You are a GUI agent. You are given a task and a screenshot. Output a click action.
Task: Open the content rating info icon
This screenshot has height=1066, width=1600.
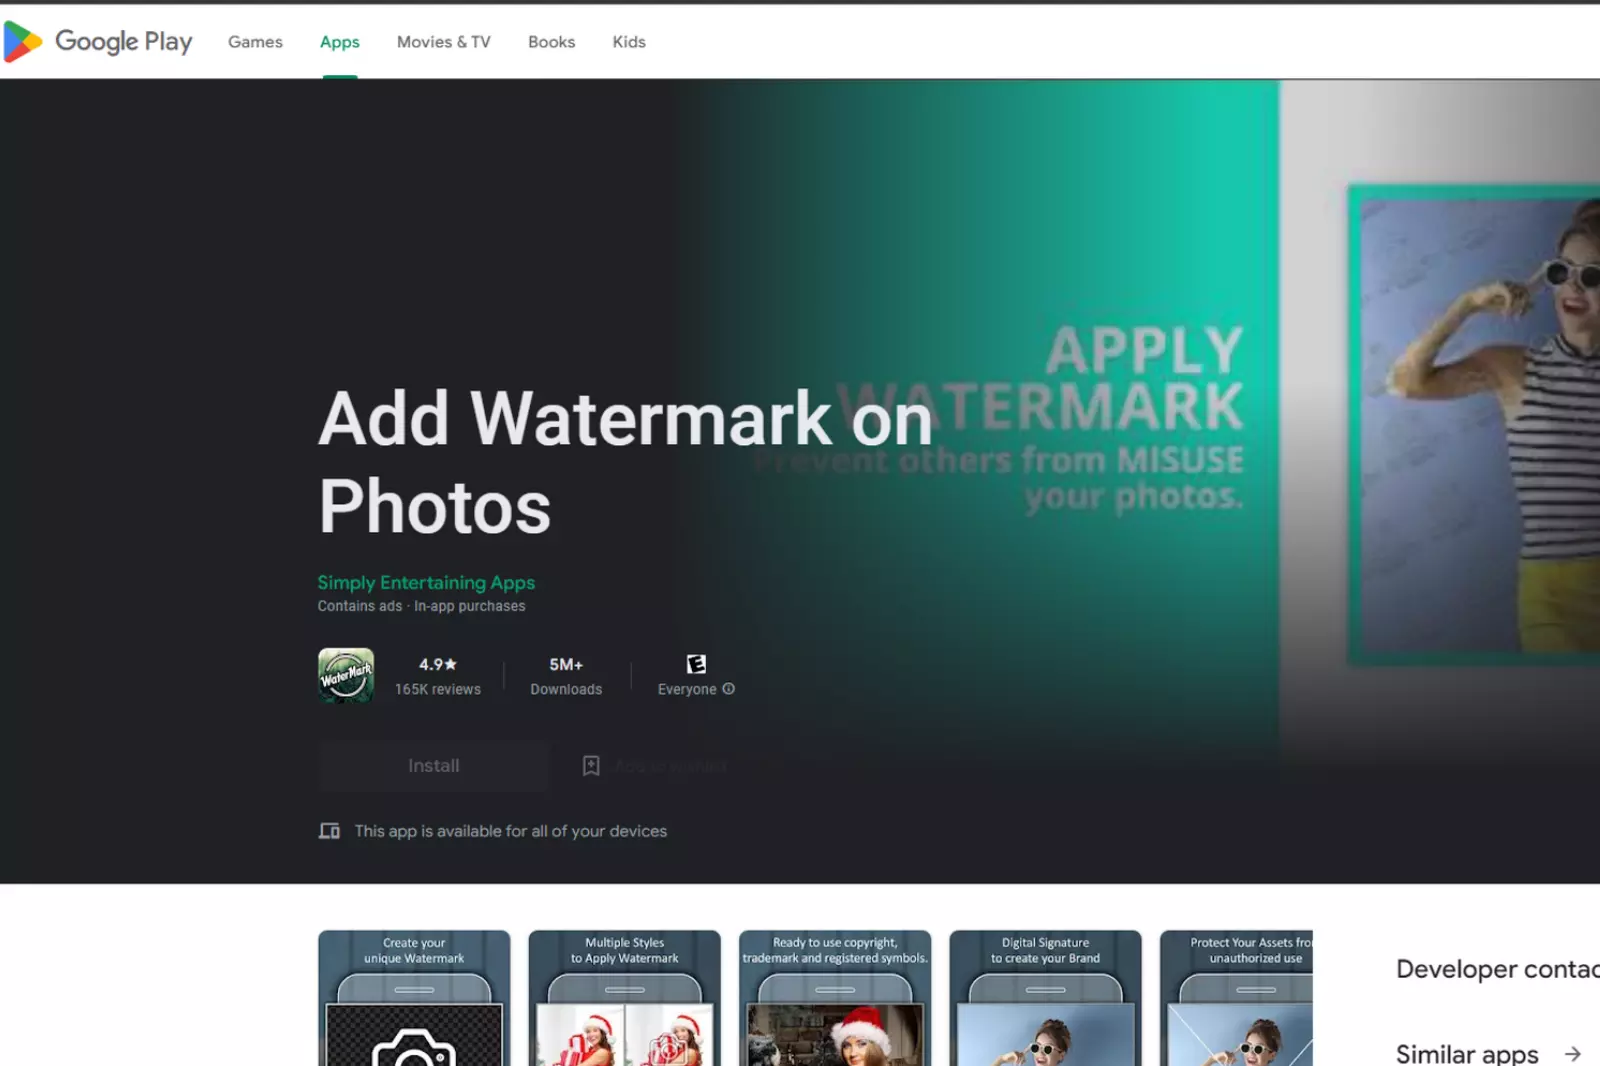[729, 689]
